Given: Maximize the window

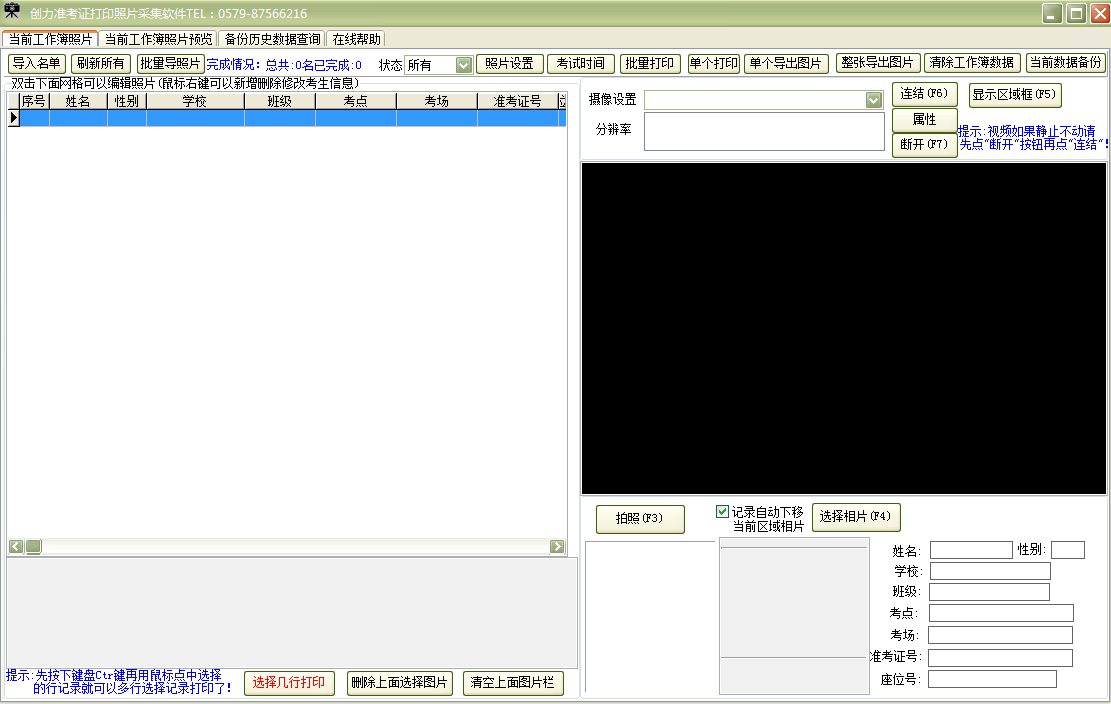Looking at the screenshot, I should pyautogui.click(x=1076, y=13).
